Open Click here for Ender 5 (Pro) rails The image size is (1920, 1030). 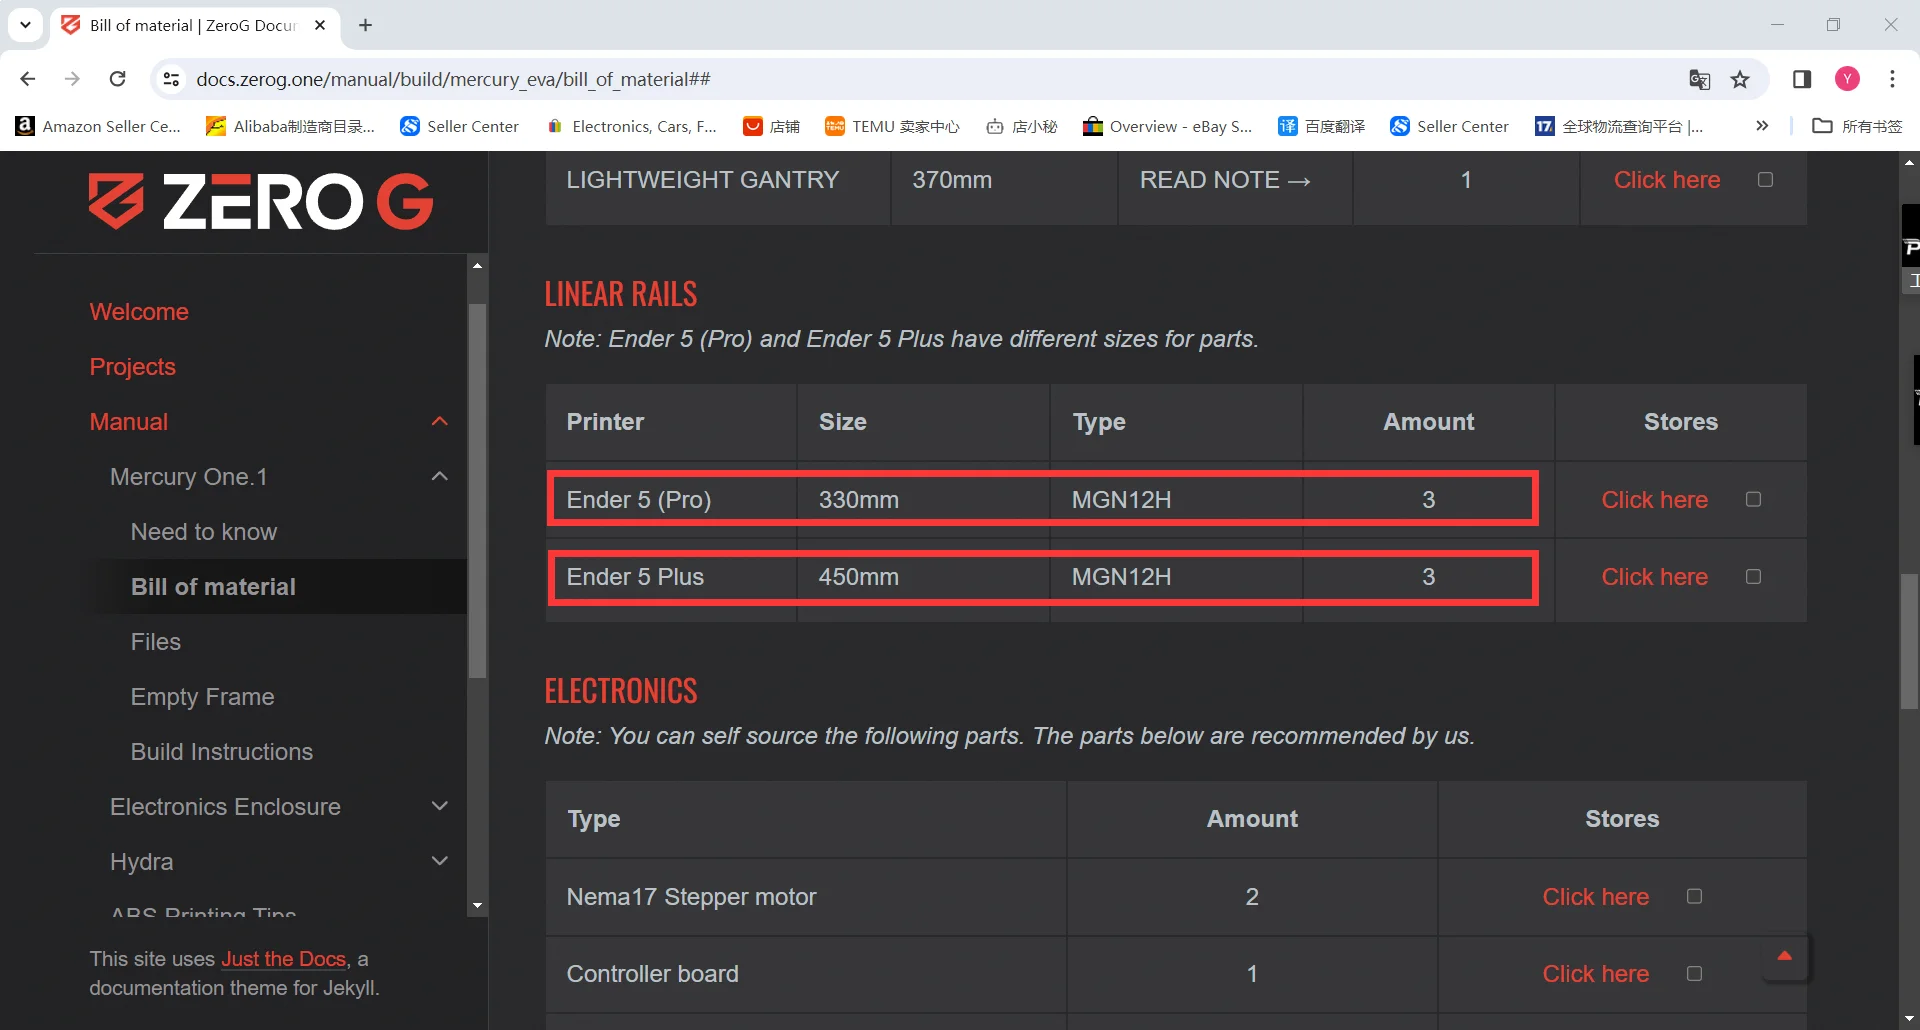click(1655, 500)
